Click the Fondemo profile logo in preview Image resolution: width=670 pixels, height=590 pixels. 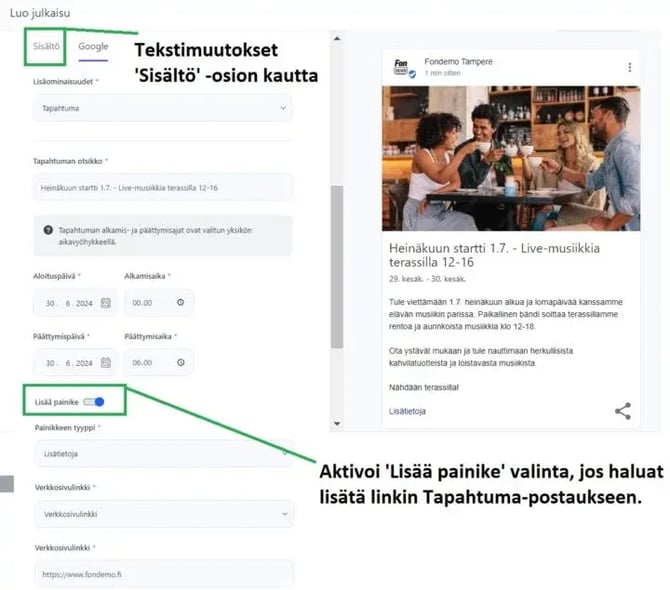click(x=404, y=68)
